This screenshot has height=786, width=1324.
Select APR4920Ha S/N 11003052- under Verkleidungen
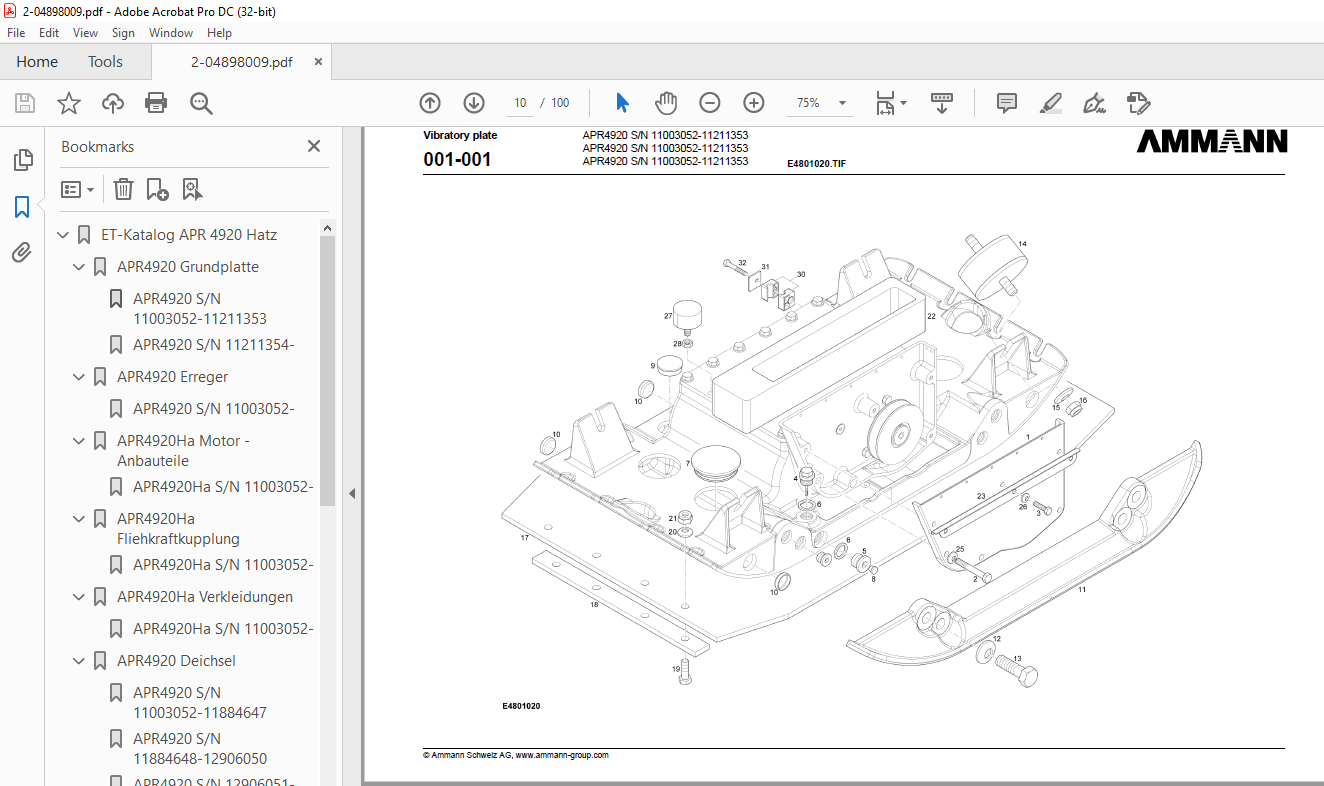pyautogui.click(x=223, y=629)
